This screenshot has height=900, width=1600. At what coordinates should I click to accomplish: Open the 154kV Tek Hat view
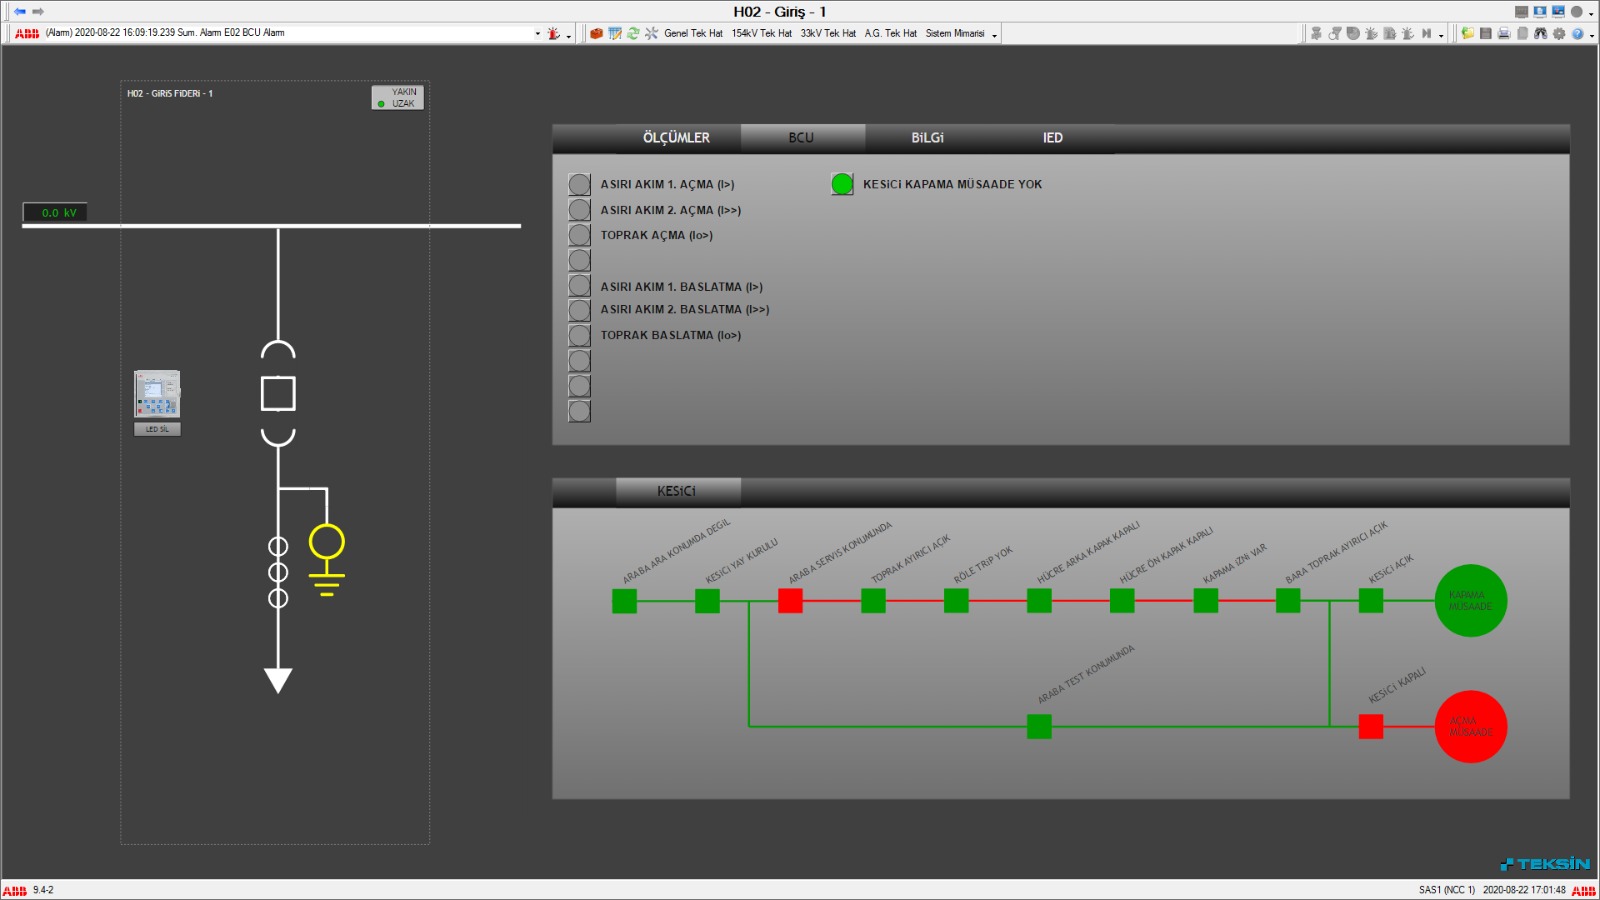[761, 34]
